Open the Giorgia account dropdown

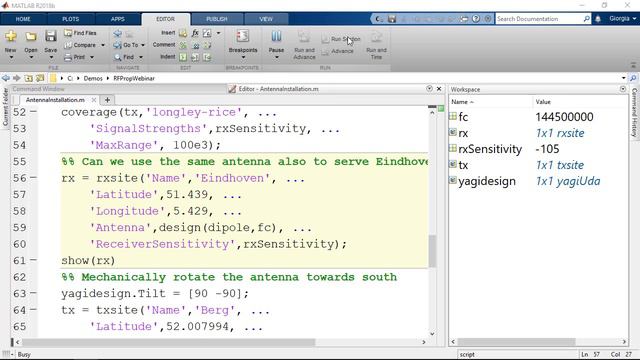[623, 19]
